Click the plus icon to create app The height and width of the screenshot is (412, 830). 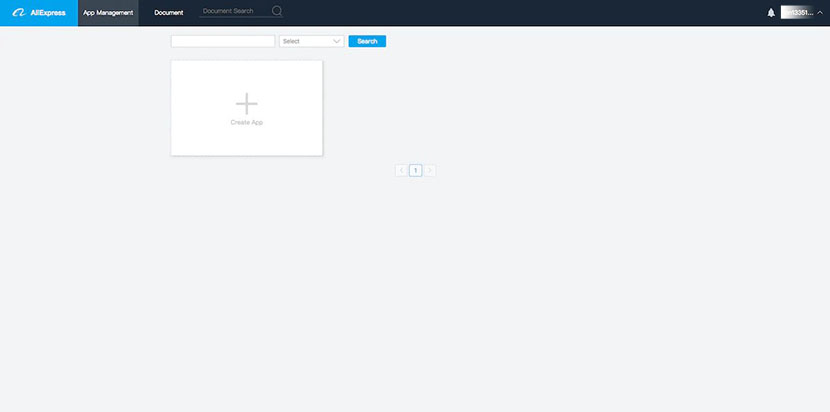coord(247,103)
